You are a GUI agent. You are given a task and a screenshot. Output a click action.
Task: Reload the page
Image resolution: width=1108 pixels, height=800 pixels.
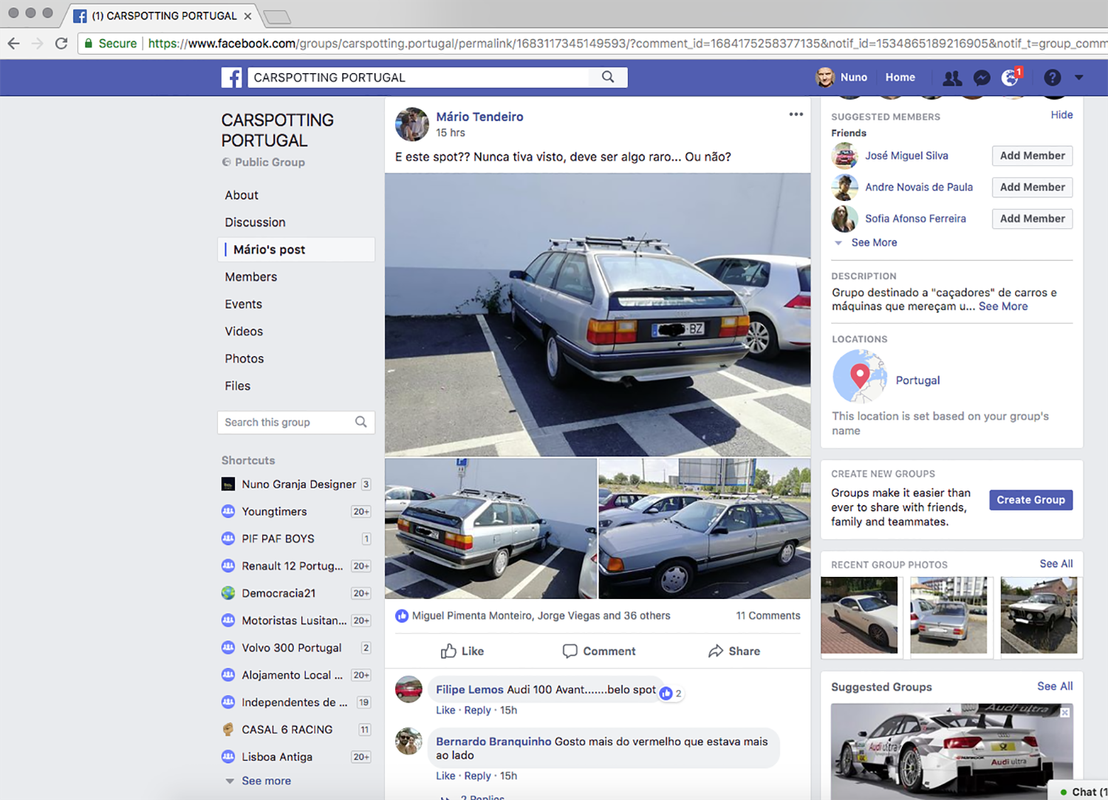(61, 43)
